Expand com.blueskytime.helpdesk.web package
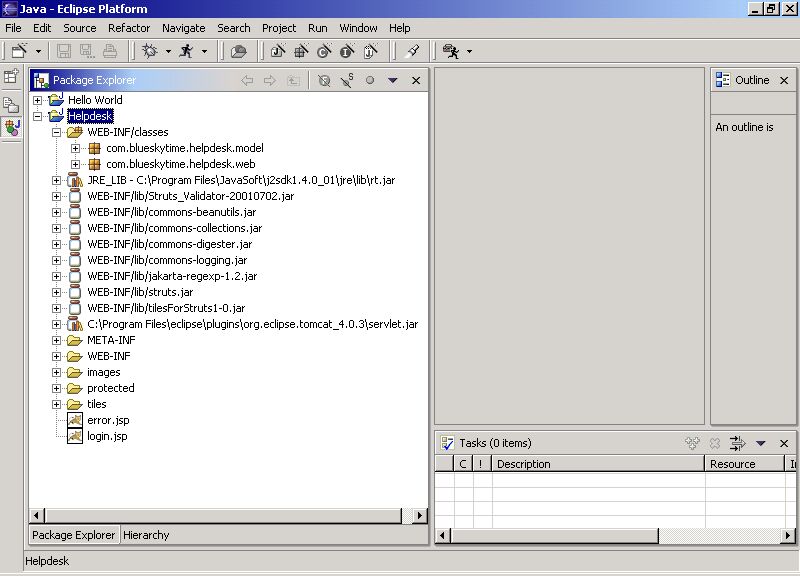 pyautogui.click(x=76, y=164)
